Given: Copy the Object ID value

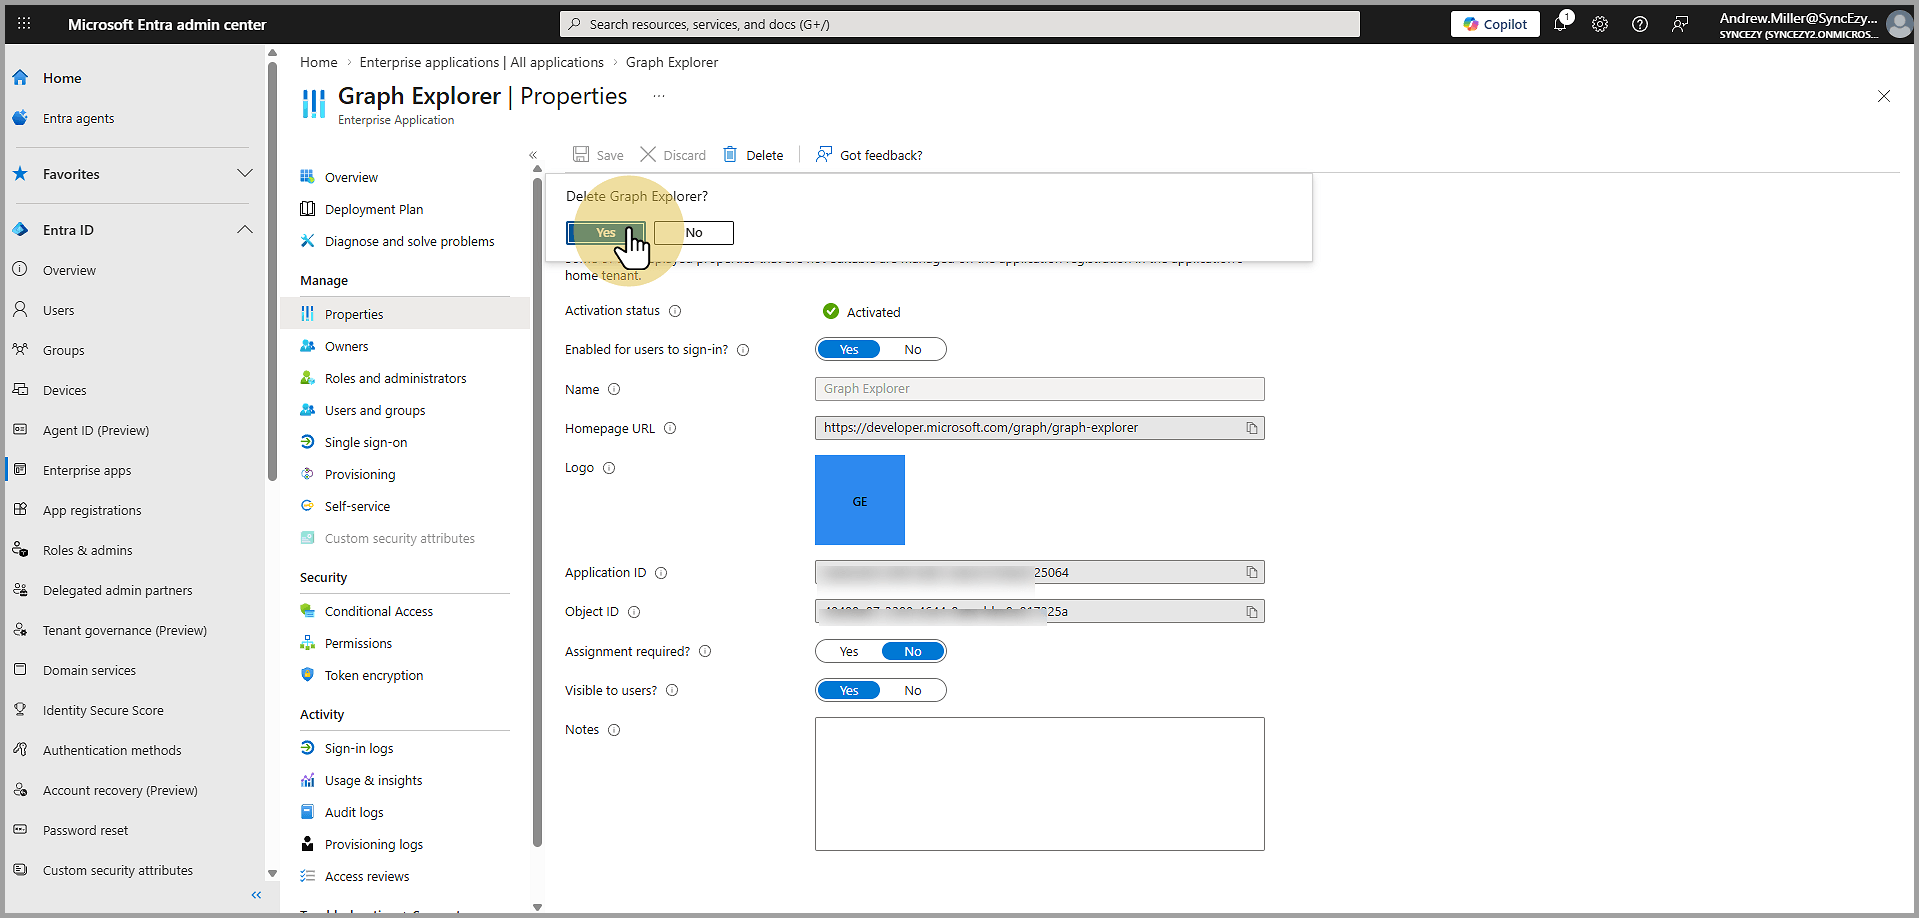Looking at the screenshot, I should point(1251,612).
